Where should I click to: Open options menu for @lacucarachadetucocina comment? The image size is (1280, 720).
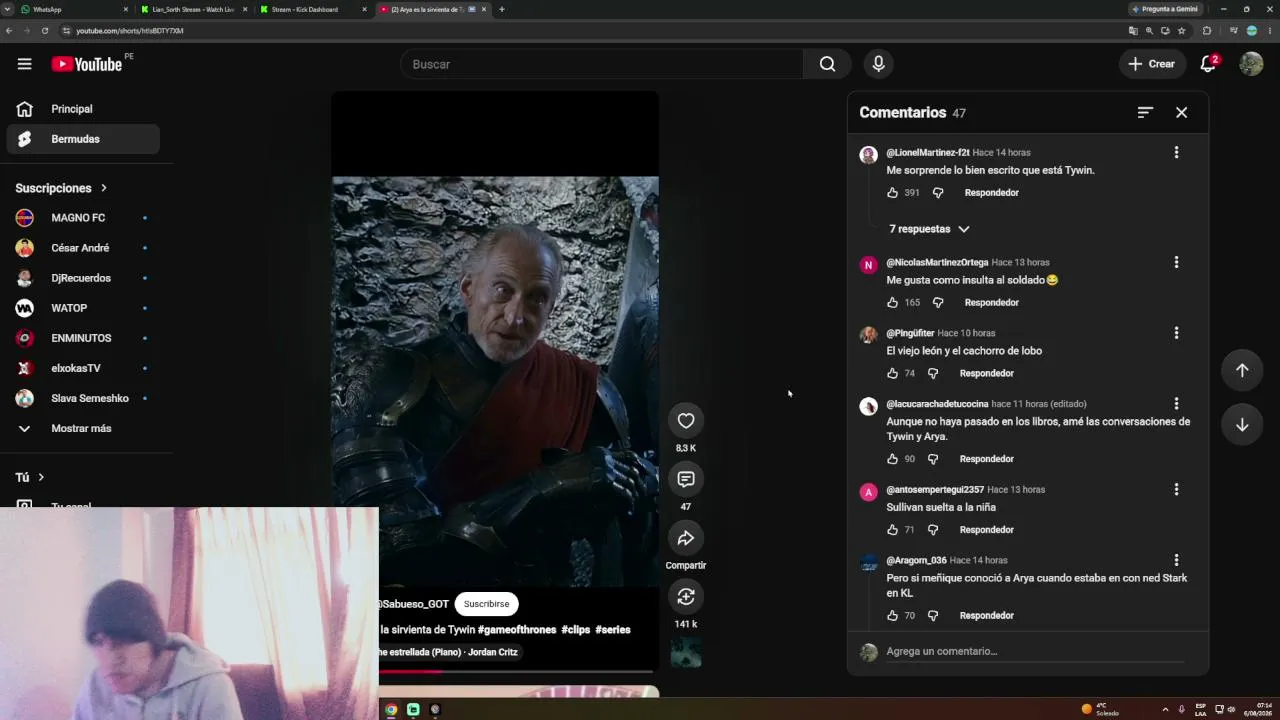(x=1176, y=404)
